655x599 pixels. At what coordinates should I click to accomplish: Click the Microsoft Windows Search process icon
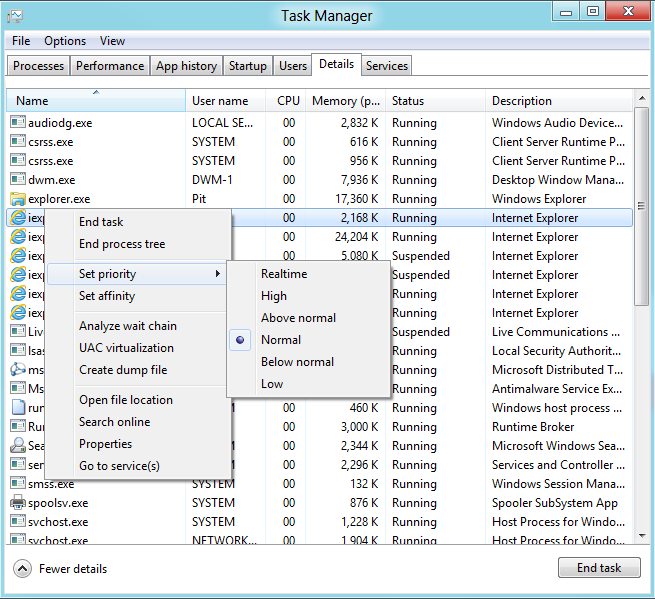click(x=18, y=445)
